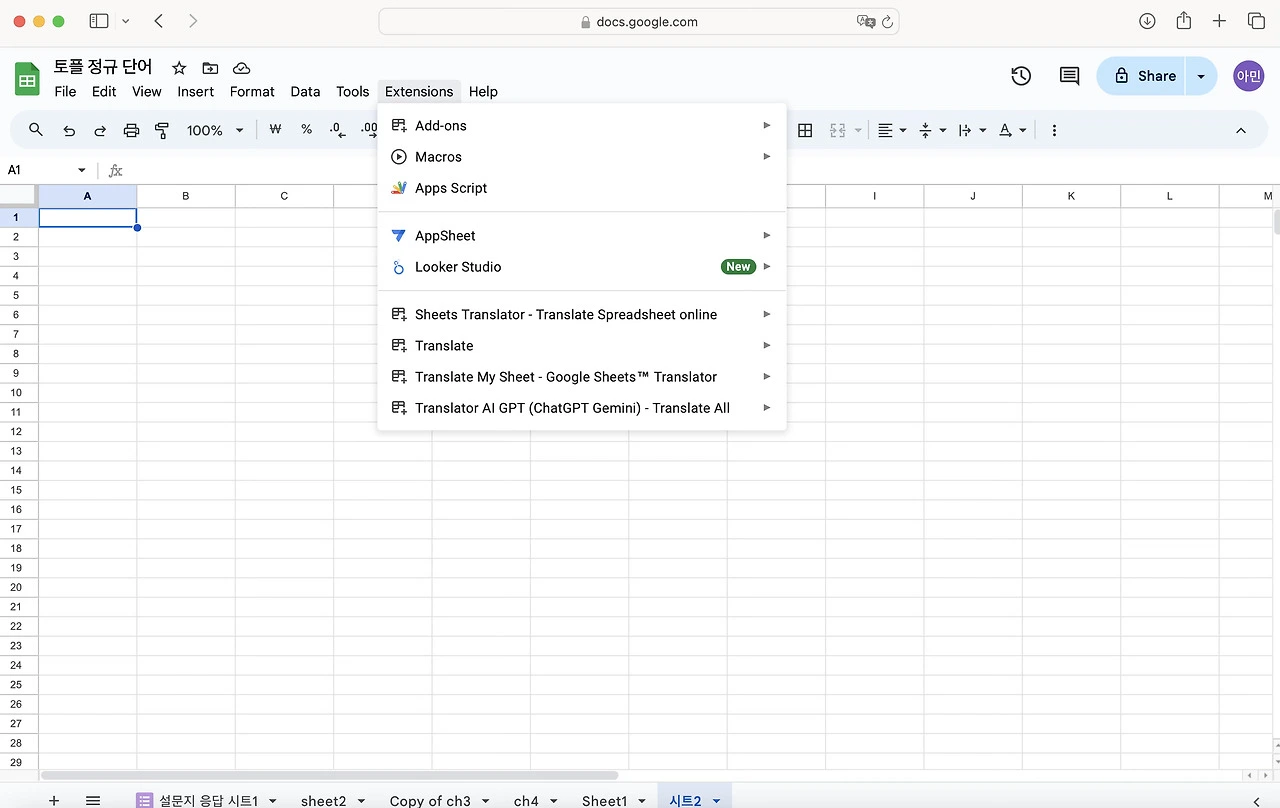Click the document title 토플 정규 단어
Image resolution: width=1280 pixels, height=808 pixels.
click(x=103, y=67)
